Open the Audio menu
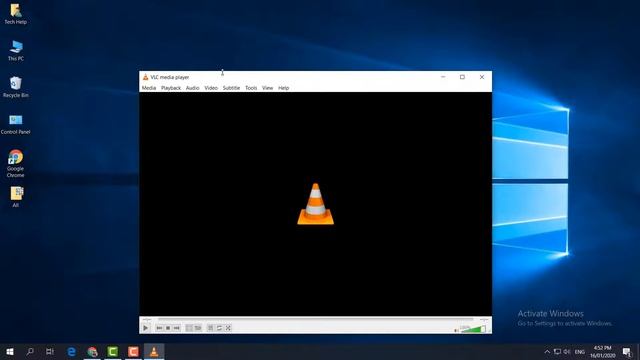The height and width of the screenshot is (360, 640). [193, 88]
